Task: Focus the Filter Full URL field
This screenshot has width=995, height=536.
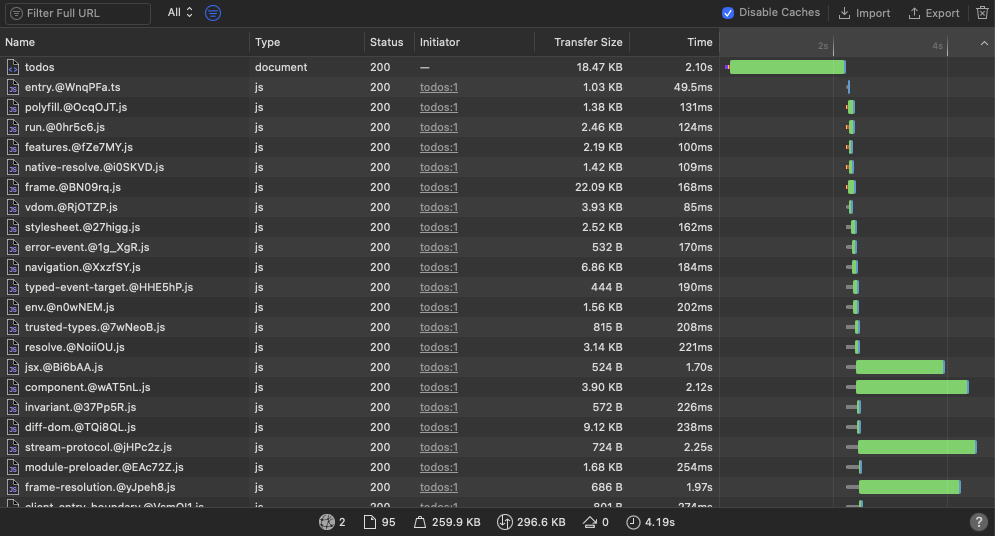Action: (x=78, y=13)
